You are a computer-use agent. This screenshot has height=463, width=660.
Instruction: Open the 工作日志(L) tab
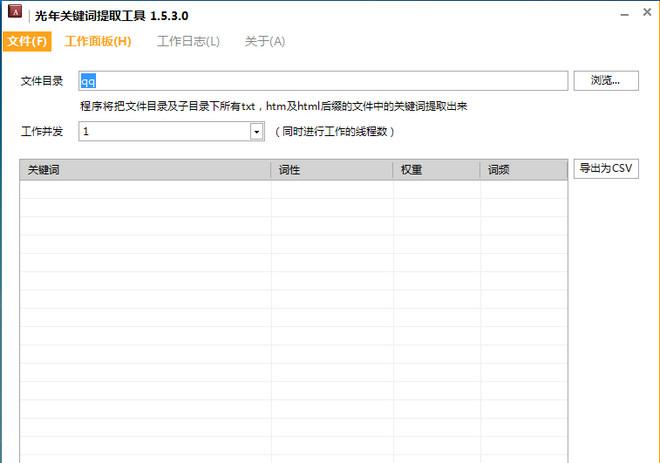pos(188,41)
